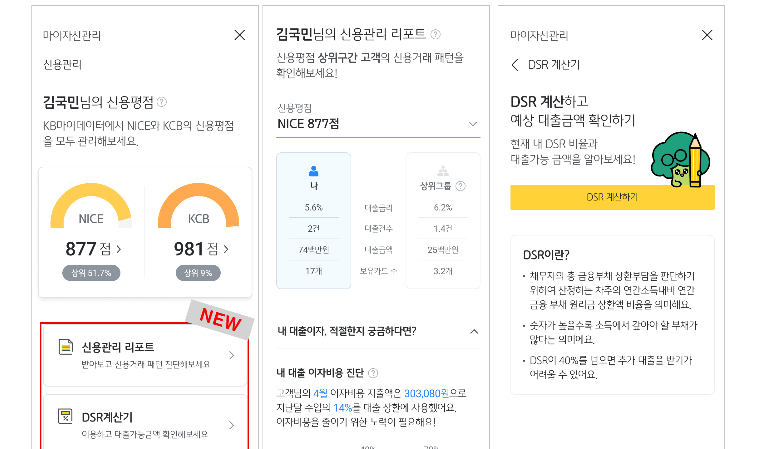Open help icon beside 신용관리 리포트 heading
This screenshot has width=760, height=449.
(435, 34)
